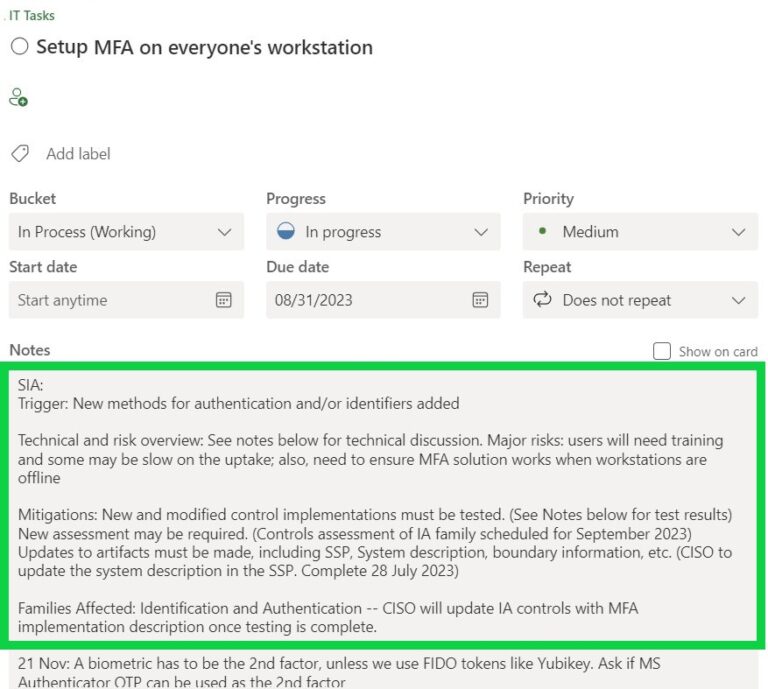
Task: Click the 'Mitigations: New and modified' notes line
Action: [x=375, y=515]
